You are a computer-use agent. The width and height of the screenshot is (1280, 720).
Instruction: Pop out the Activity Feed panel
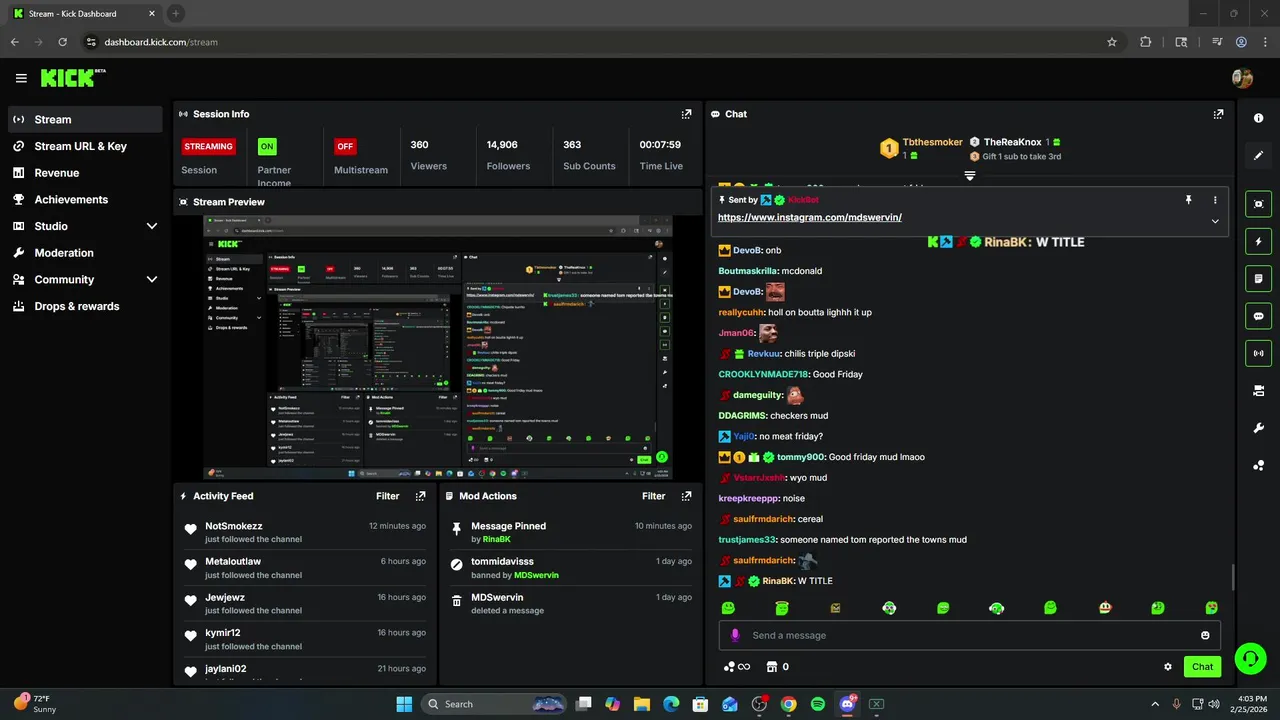pos(420,496)
